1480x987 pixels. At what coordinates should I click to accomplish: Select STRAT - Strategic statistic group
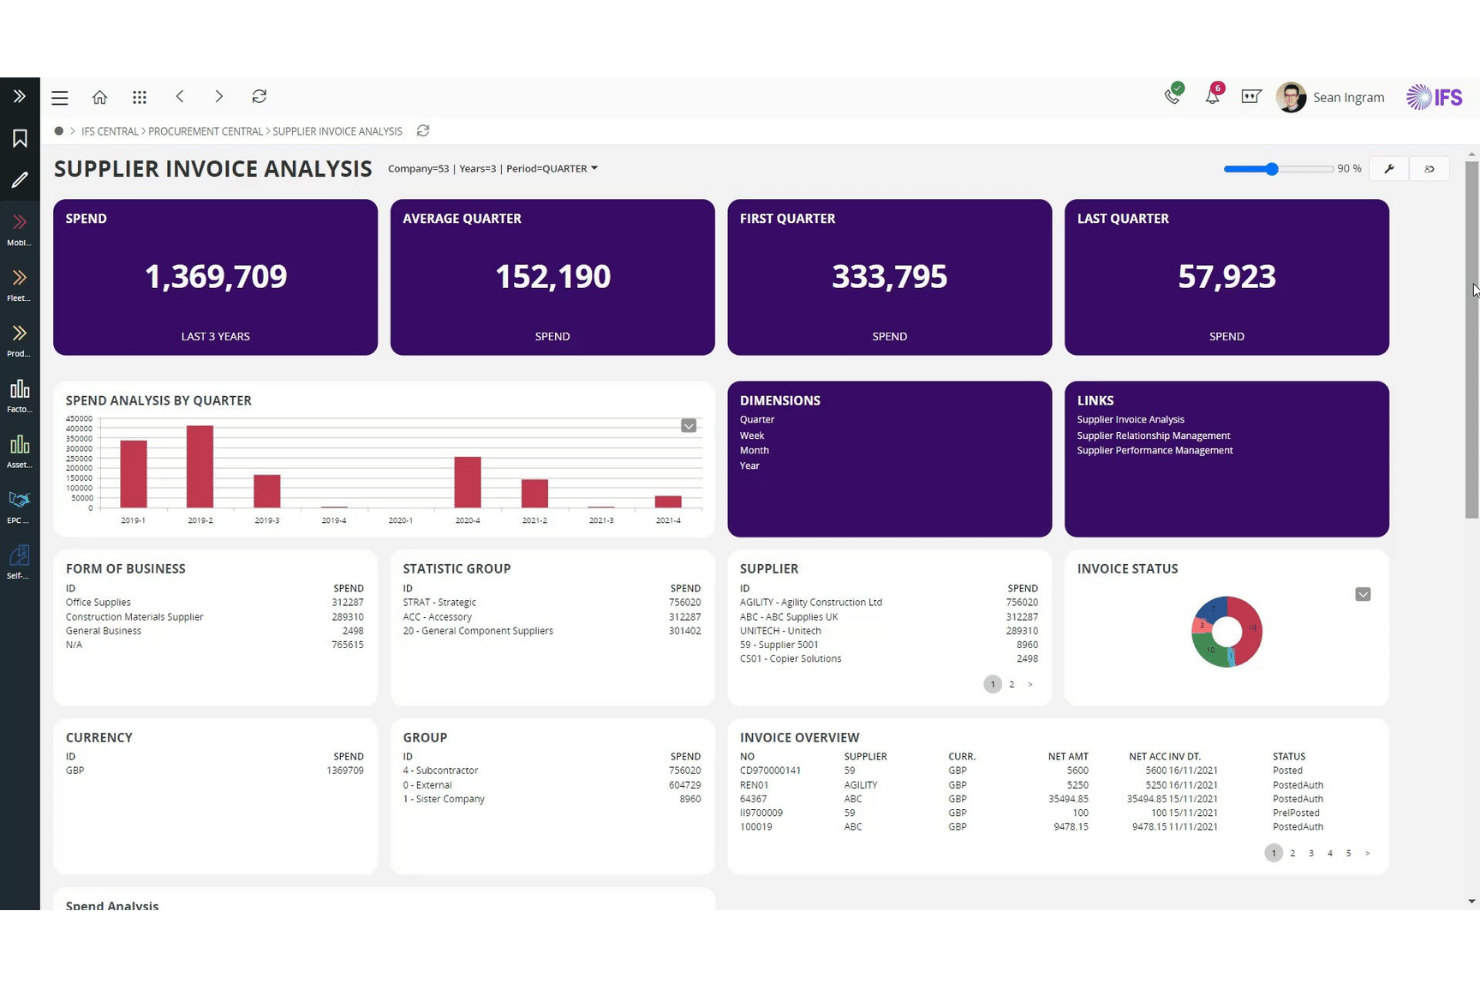tap(552, 603)
